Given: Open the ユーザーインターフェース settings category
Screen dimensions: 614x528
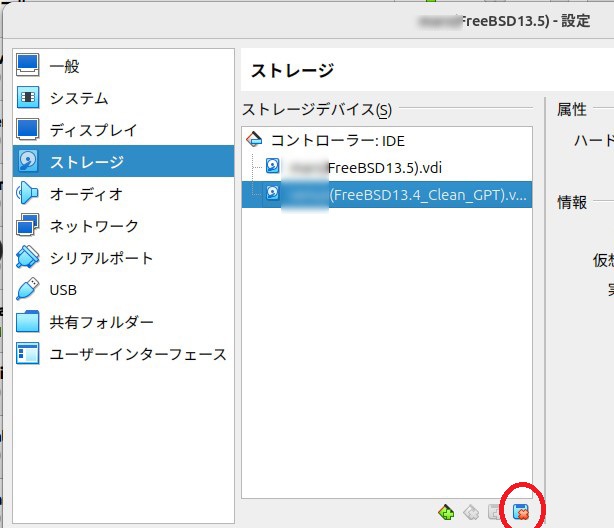Looking at the screenshot, I should (x=123, y=354).
